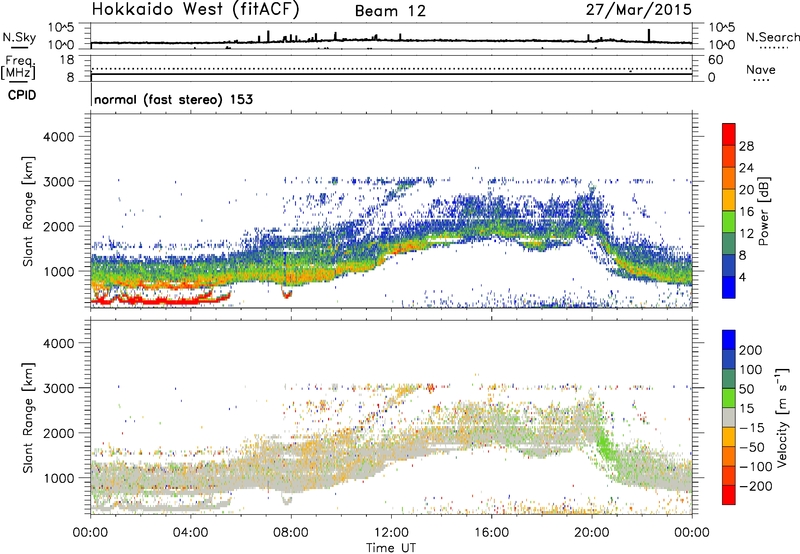Click the 'Freq. [MHz]' axis label

[x=19, y=67]
